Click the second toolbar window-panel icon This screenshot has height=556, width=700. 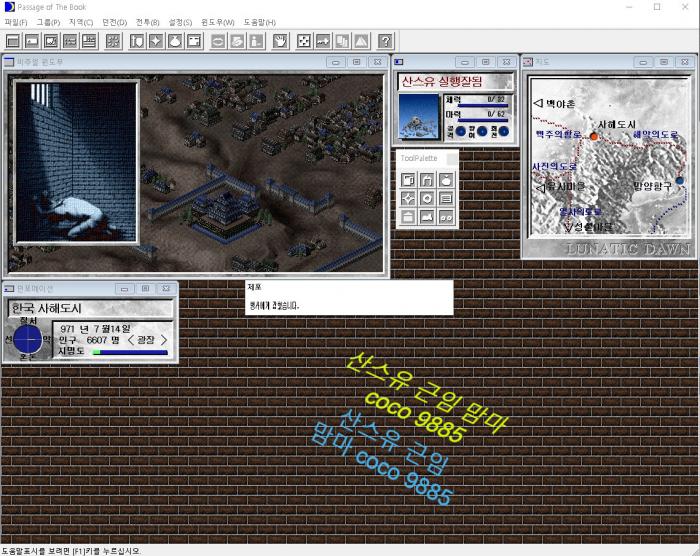tap(32, 41)
